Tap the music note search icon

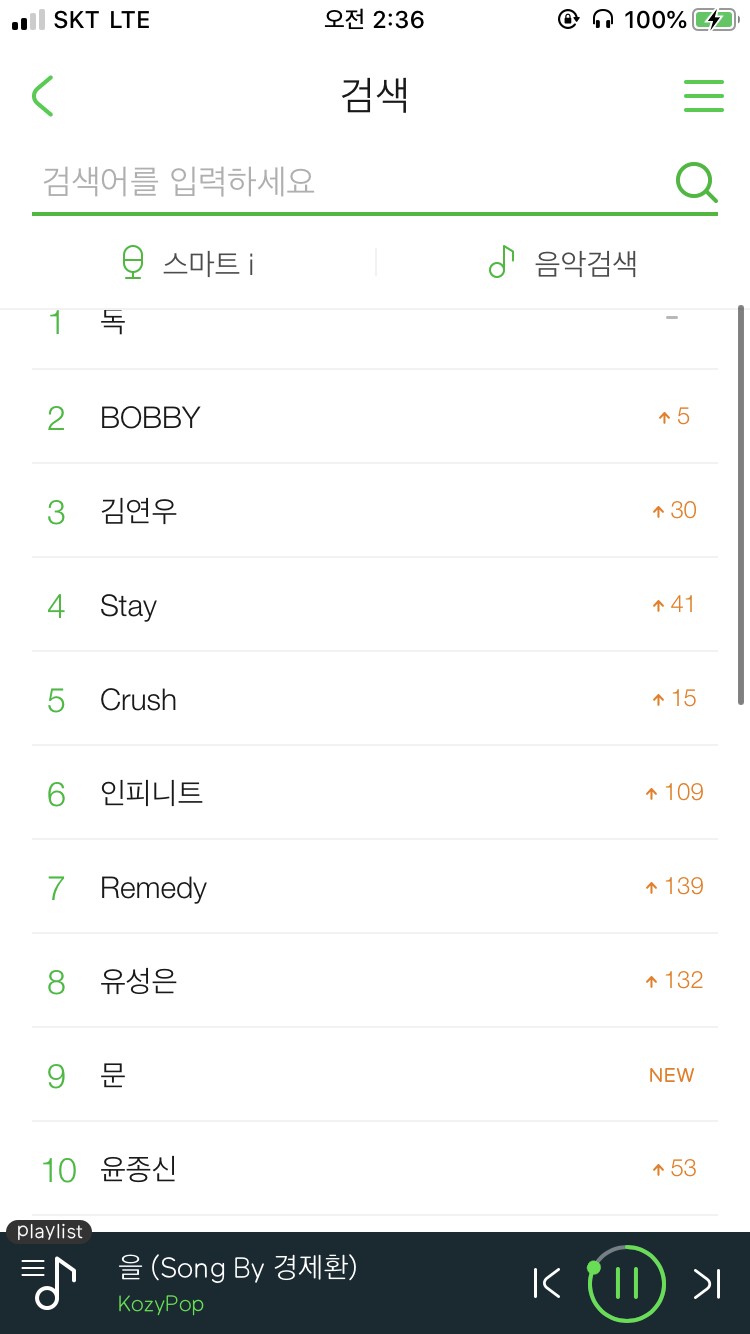[501, 262]
